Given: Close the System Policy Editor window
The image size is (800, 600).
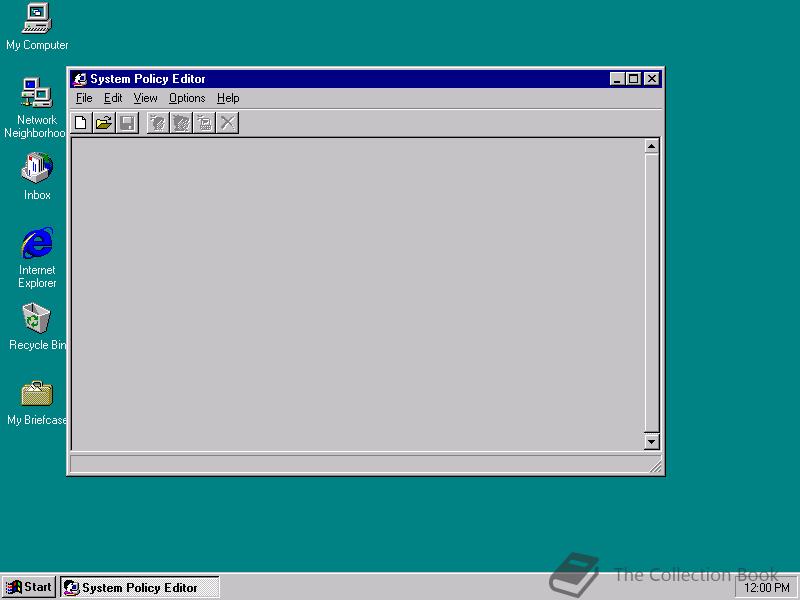Looking at the screenshot, I should click(652, 79).
